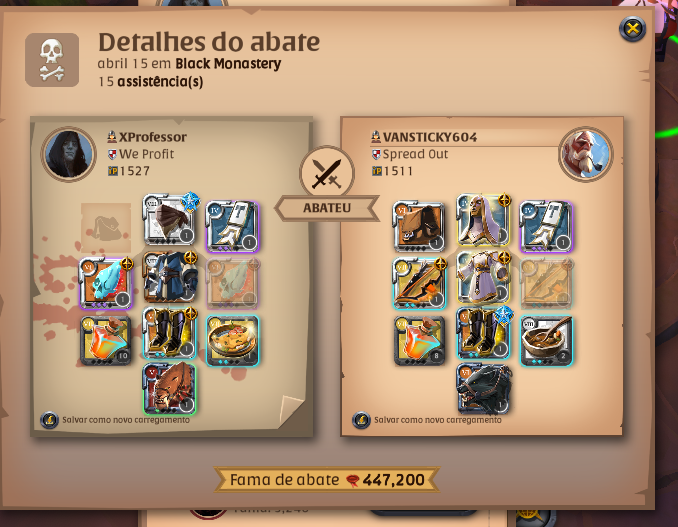Select XProfessor's dark blue armor jacket
The height and width of the screenshot is (527, 678).
tap(170, 277)
